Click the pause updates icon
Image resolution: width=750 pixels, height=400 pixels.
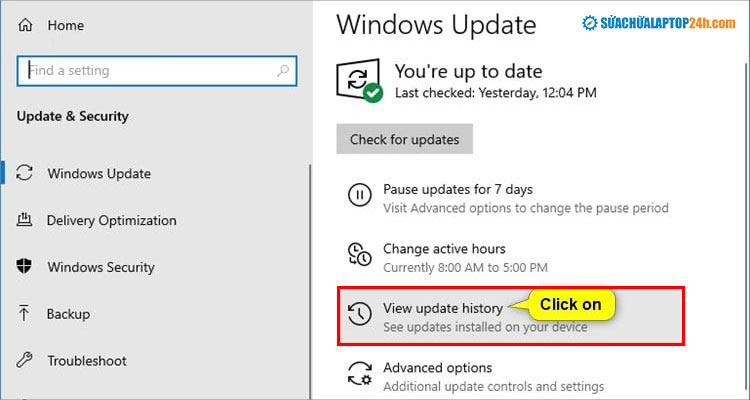(x=359, y=197)
